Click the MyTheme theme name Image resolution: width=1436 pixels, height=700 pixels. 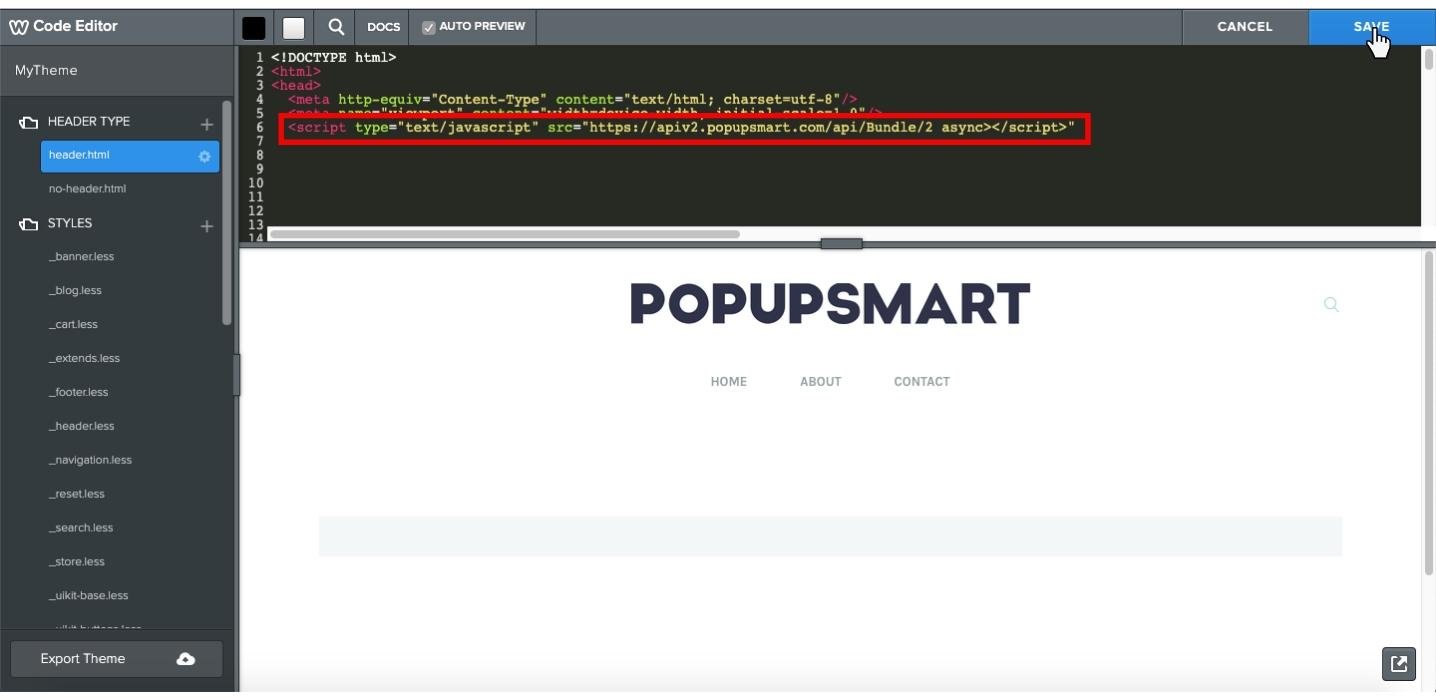point(46,70)
